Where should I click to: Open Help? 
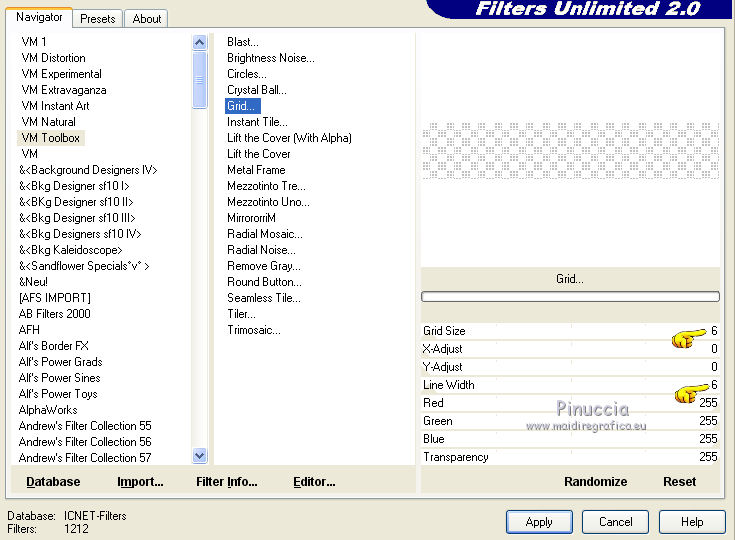coord(692,522)
